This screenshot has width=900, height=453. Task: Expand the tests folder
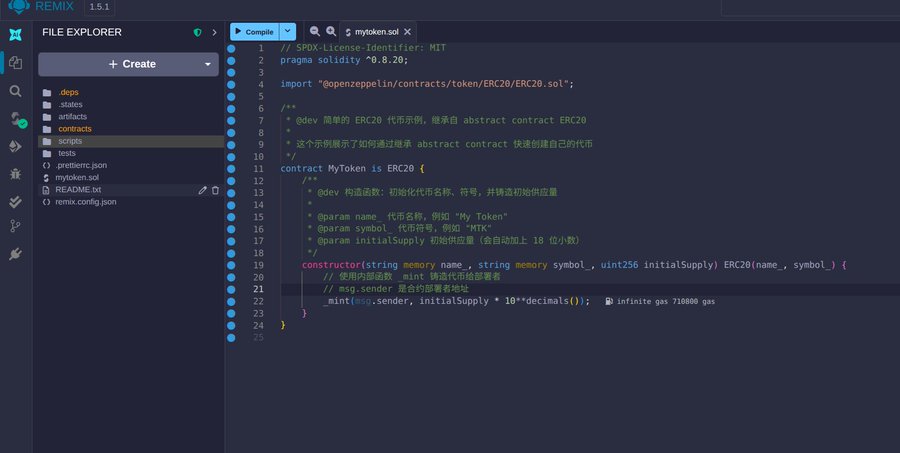(67, 153)
